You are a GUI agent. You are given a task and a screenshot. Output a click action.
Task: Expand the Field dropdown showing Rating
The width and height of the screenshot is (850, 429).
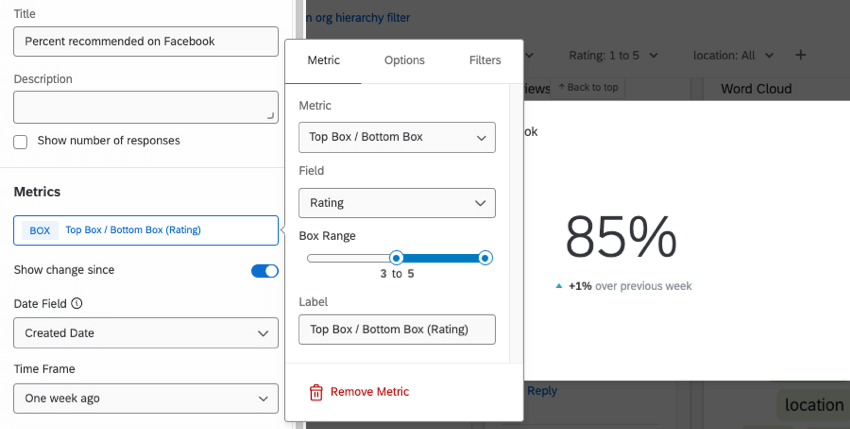(x=397, y=203)
